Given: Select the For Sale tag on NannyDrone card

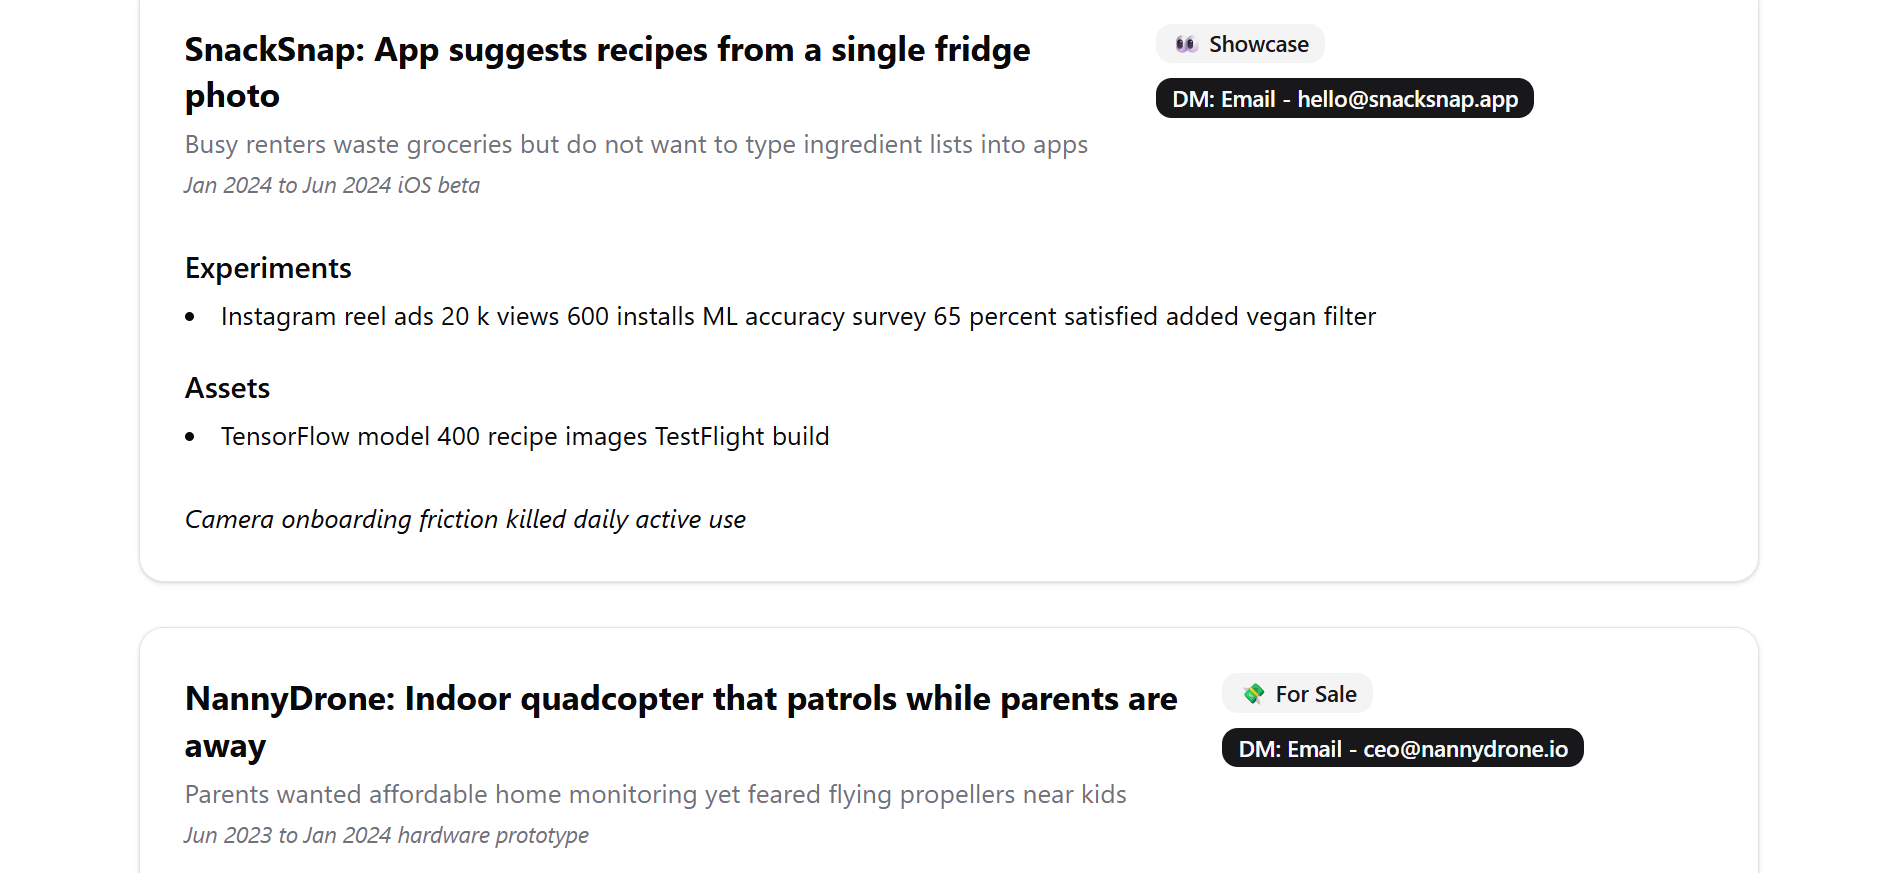Looking at the screenshot, I should pos(1297,694).
